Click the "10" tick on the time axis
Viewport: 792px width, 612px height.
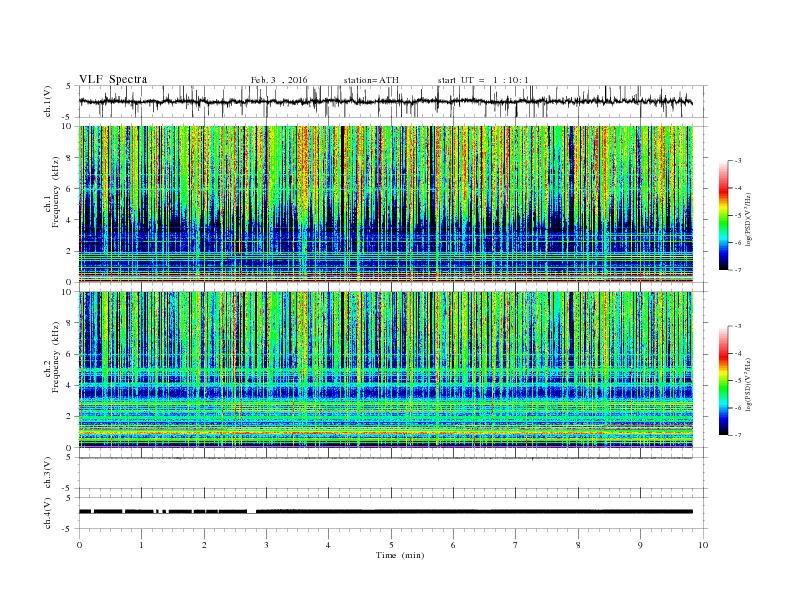(x=703, y=545)
